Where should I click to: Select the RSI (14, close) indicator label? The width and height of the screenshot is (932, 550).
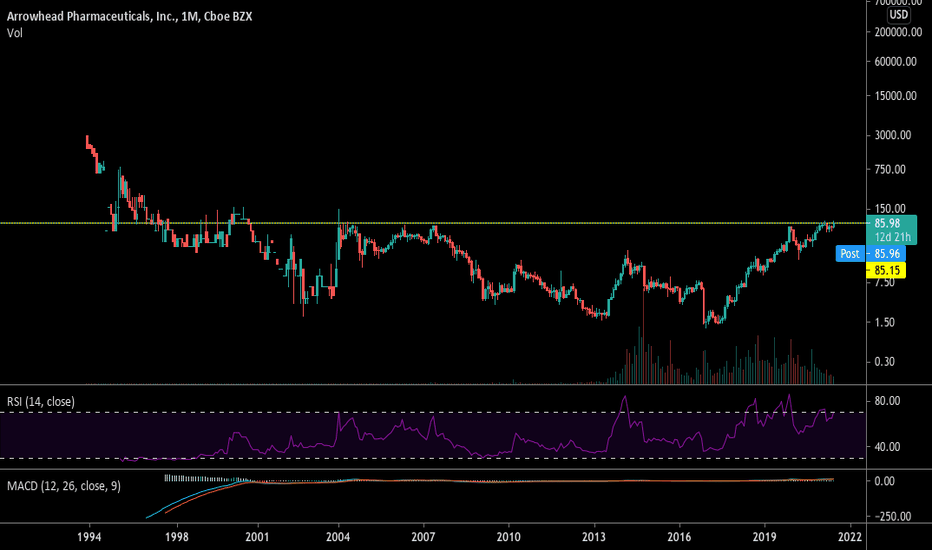pyautogui.click(x=41, y=402)
